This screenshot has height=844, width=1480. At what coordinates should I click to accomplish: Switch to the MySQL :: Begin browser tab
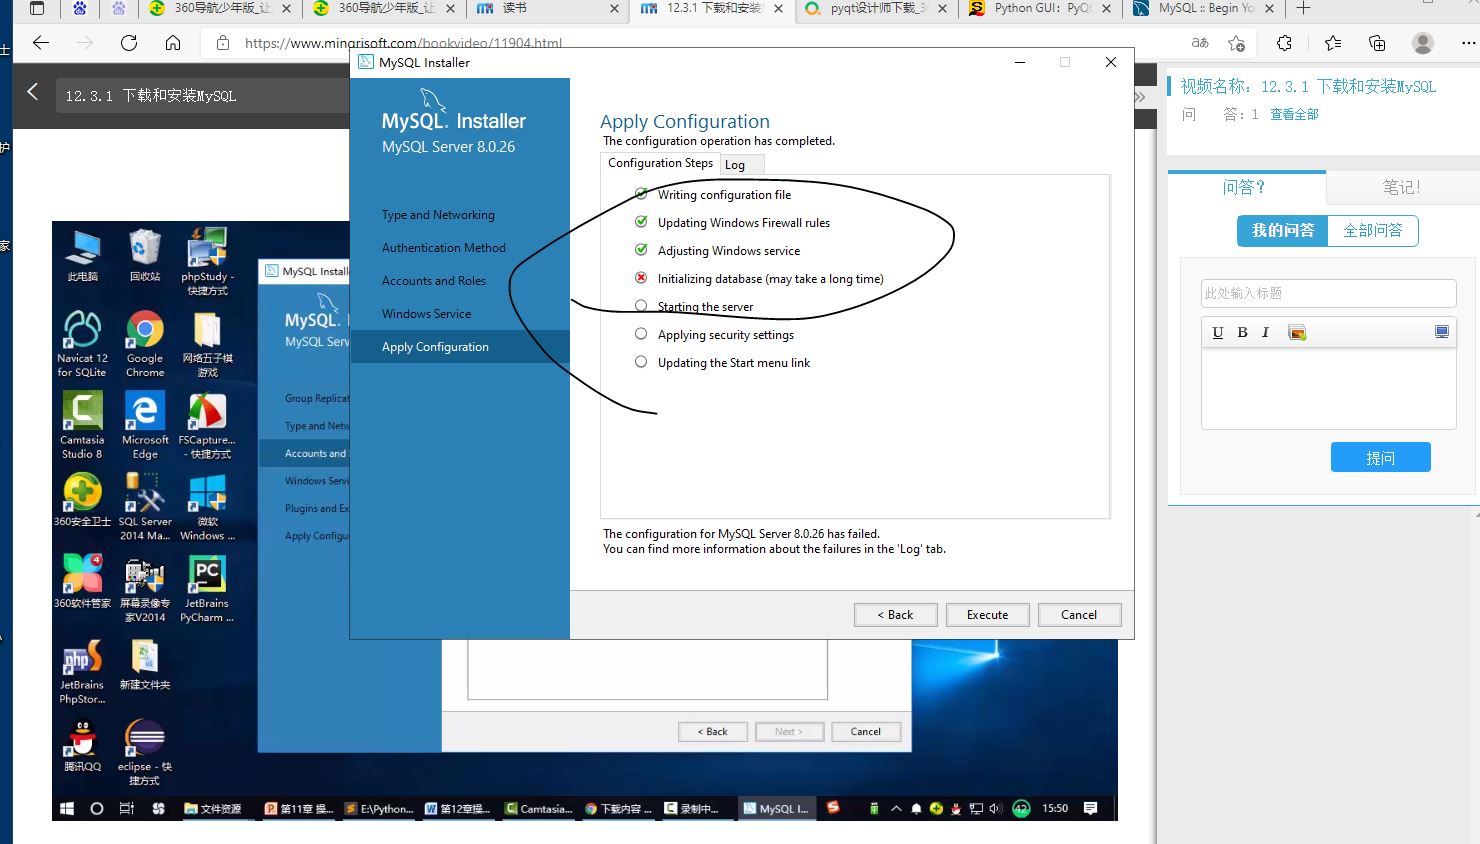[1205, 9]
